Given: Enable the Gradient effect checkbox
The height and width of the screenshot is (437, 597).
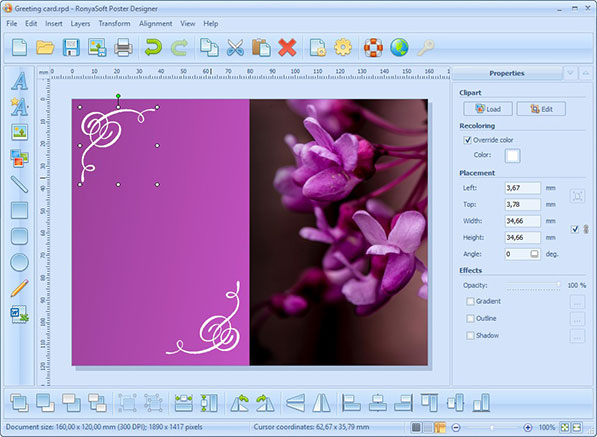Looking at the screenshot, I should pyautogui.click(x=470, y=301).
